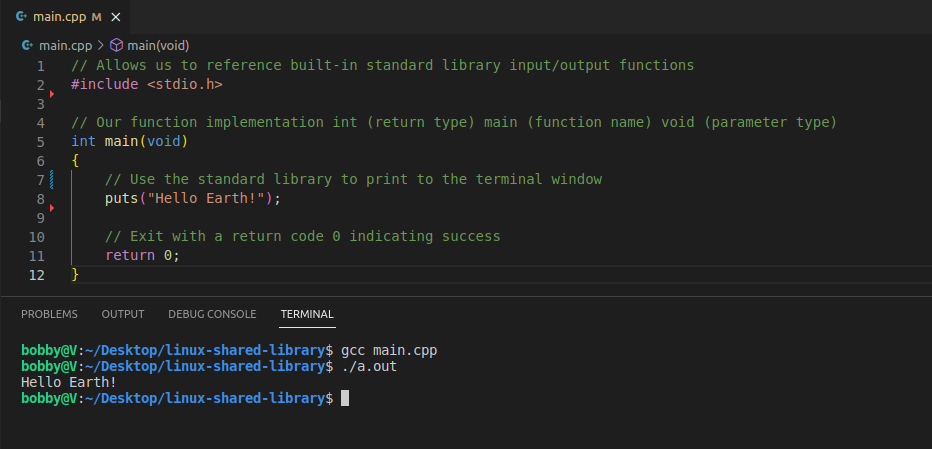Screen dimensions: 932x449
Task: Click line number 5 in the gutter
Action: [40, 141]
